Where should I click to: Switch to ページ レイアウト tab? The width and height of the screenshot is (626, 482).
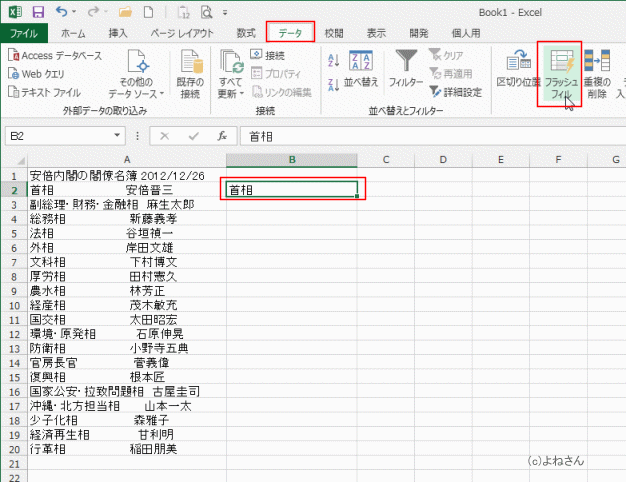point(182,33)
